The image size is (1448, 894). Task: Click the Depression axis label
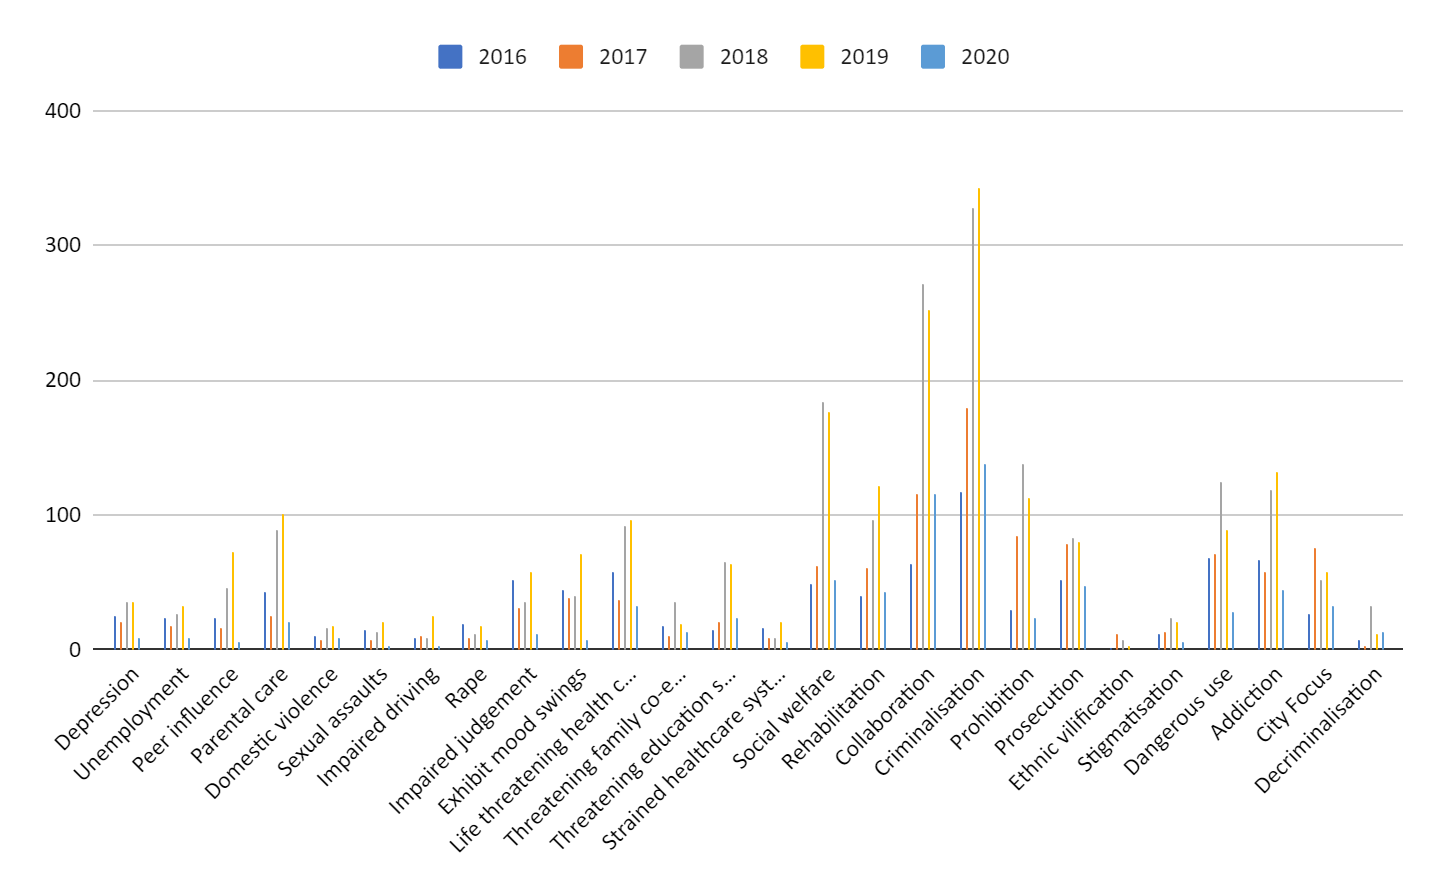pos(97,709)
